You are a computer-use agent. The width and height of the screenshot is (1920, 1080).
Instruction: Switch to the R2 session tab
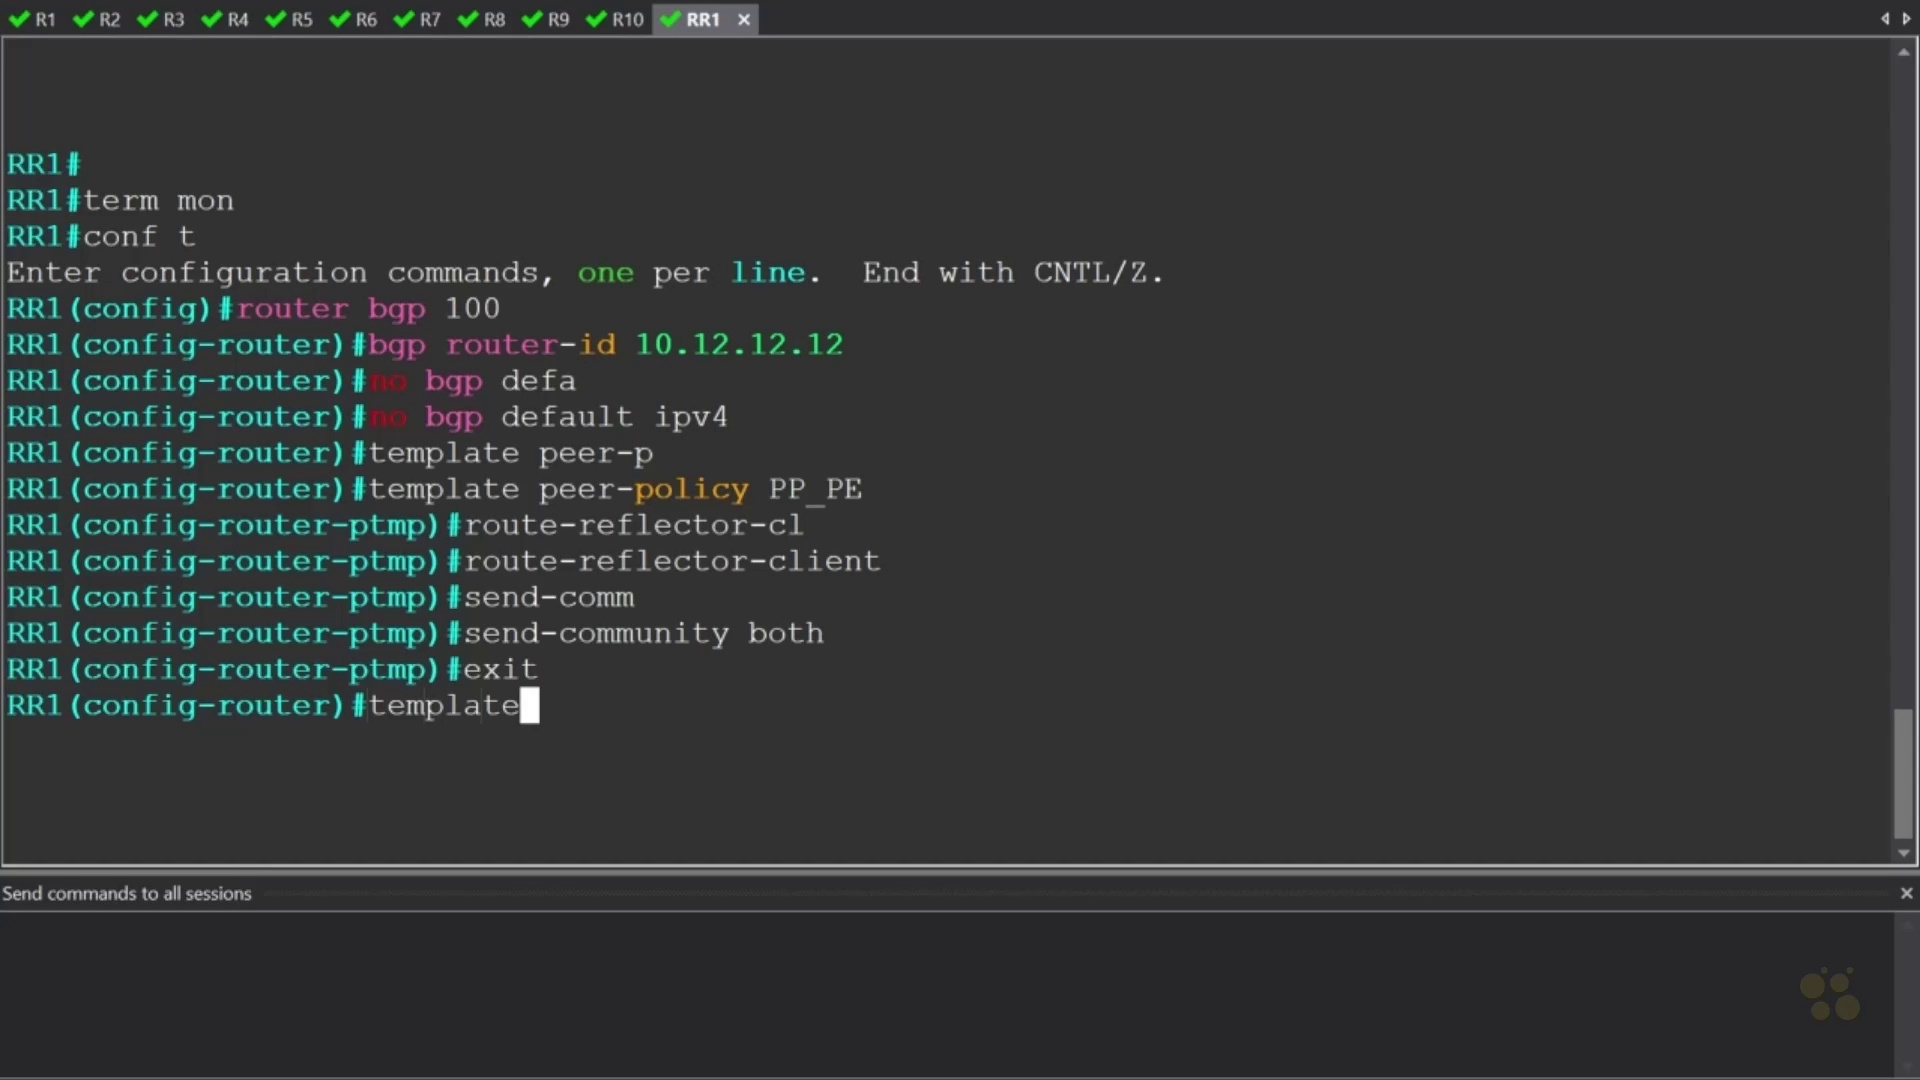click(97, 19)
